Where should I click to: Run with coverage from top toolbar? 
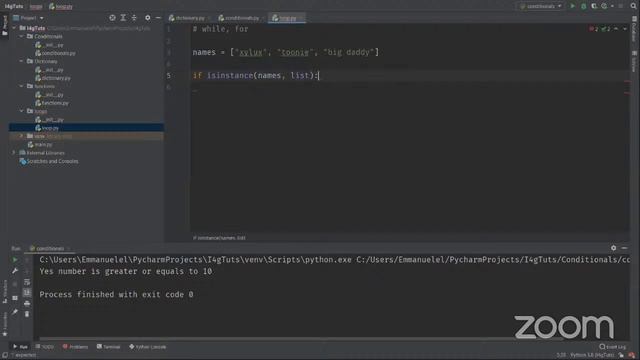click(594, 6)
